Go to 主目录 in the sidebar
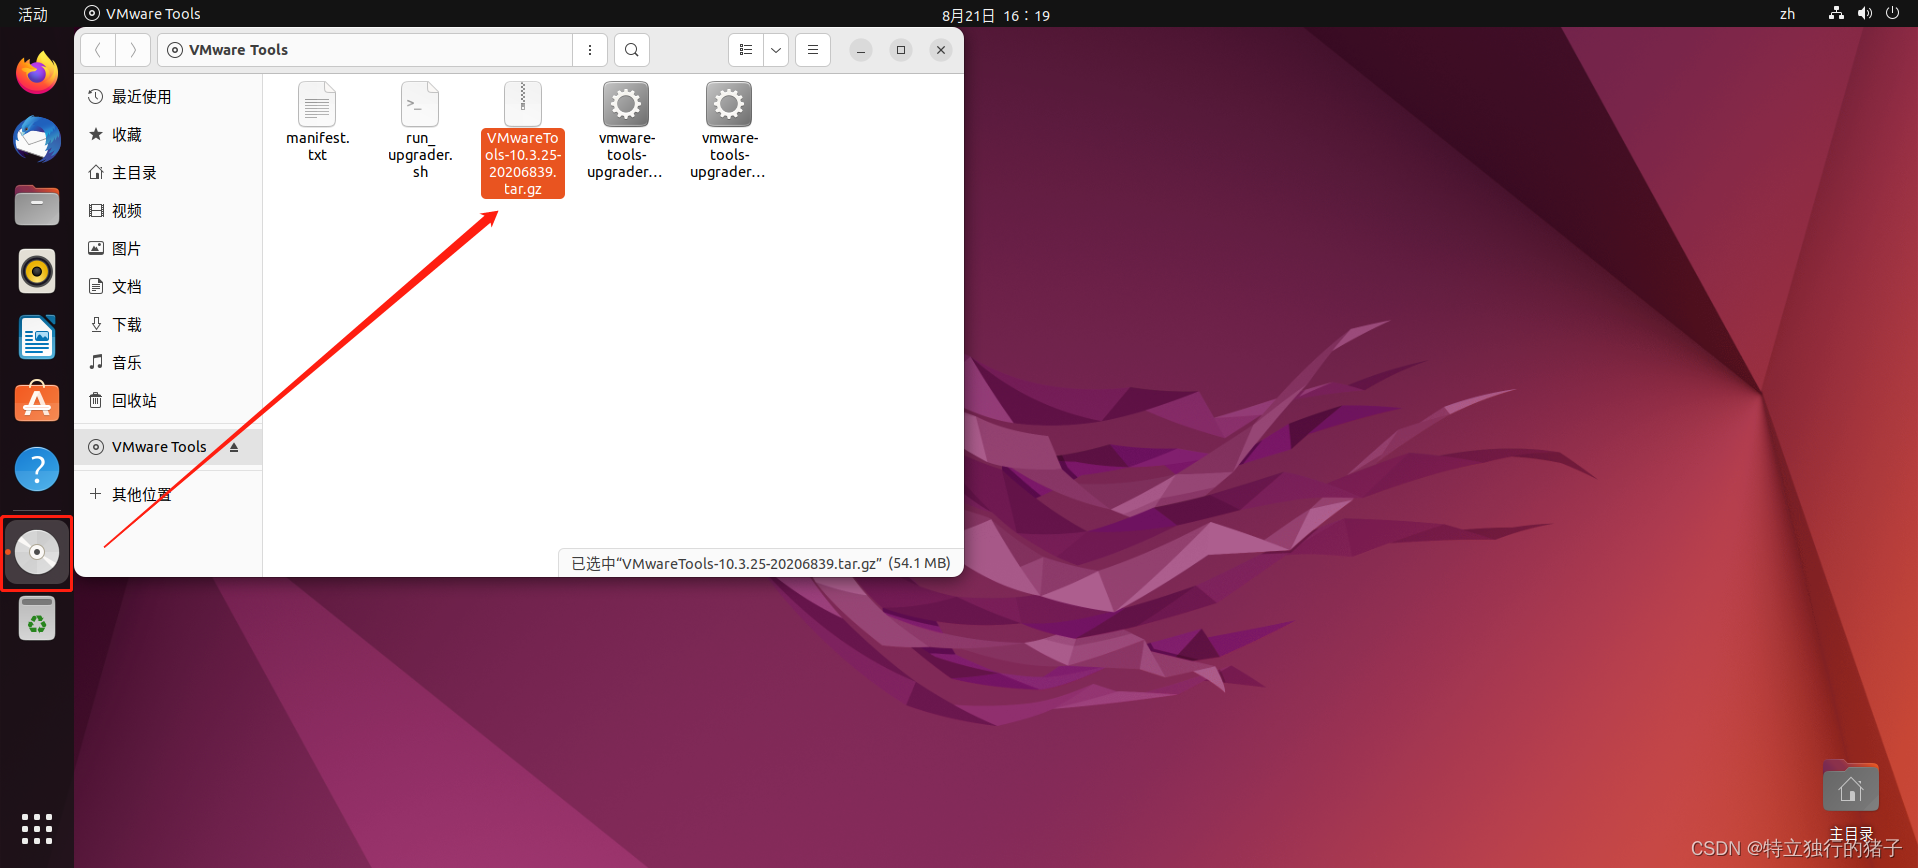The image size is (1918, 868). point(168,173)
